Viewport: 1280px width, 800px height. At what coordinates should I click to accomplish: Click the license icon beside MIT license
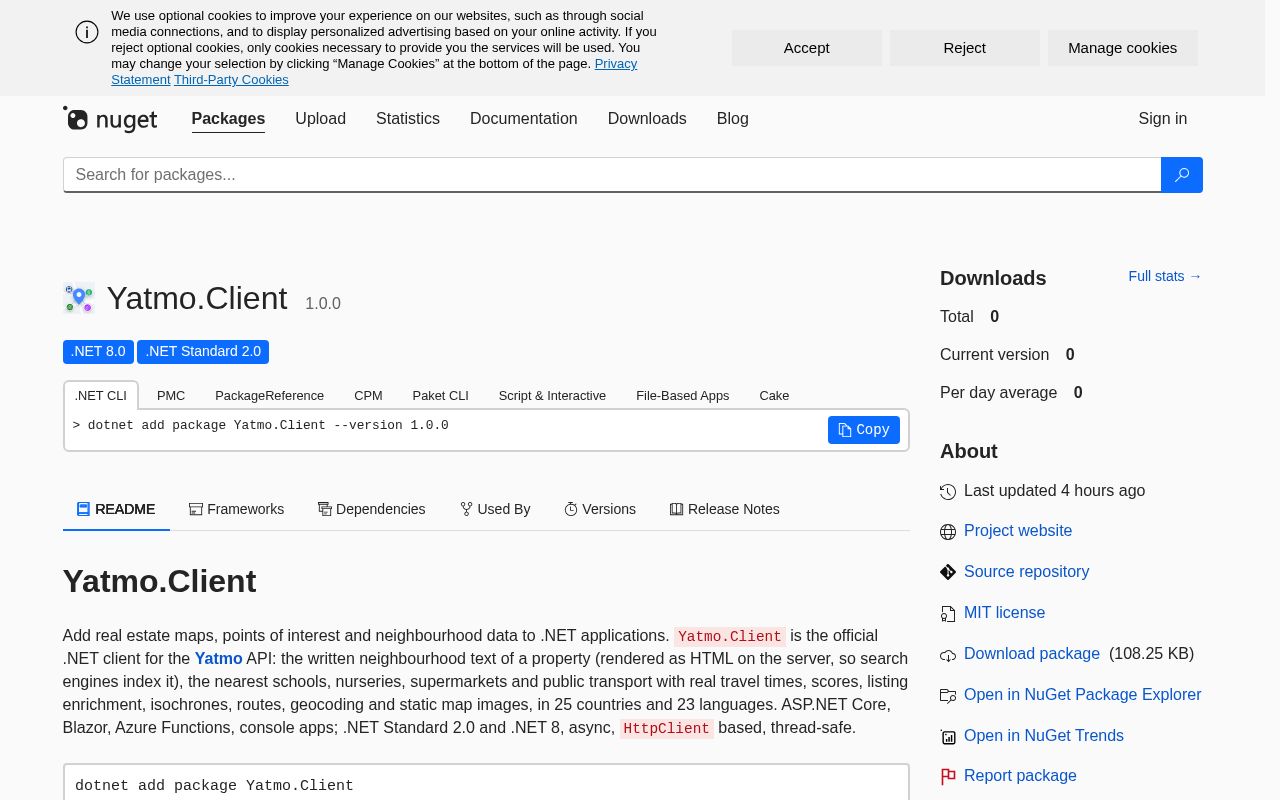tap(948, 613)
